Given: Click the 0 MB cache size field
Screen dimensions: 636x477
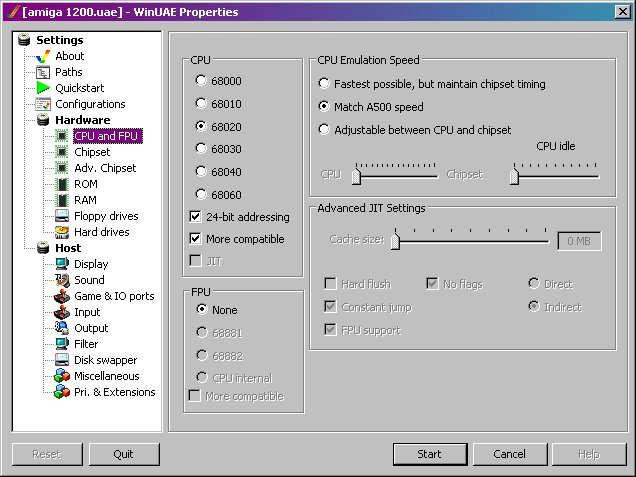Looking at the screenshot, I should coord(579,241).
